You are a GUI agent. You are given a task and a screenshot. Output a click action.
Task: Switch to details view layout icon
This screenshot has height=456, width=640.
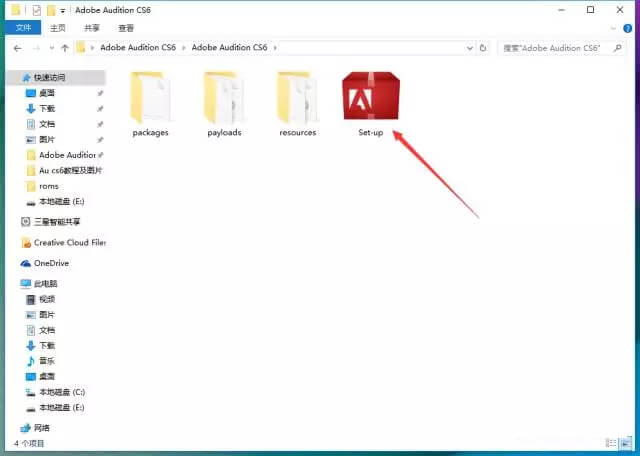coord(611,443)
